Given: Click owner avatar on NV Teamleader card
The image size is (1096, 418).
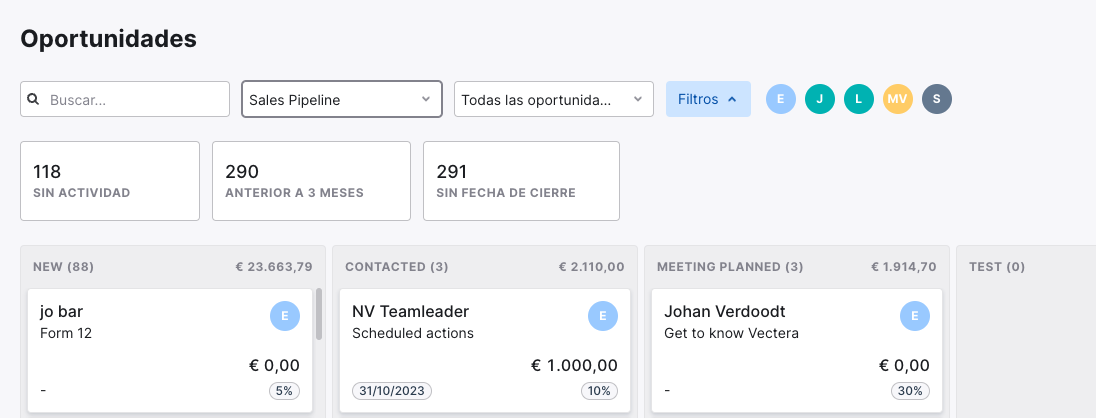Looking at the screenshot, I should [x=603, y=316].
